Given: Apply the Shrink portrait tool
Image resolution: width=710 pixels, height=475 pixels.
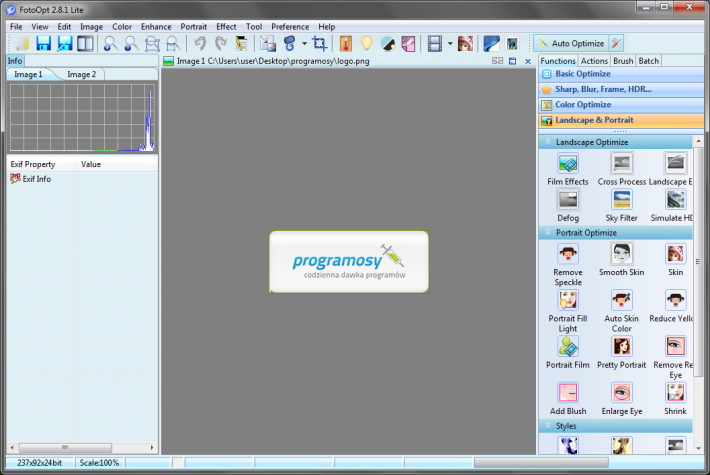Looking at the screenshot, I should 675,399.
